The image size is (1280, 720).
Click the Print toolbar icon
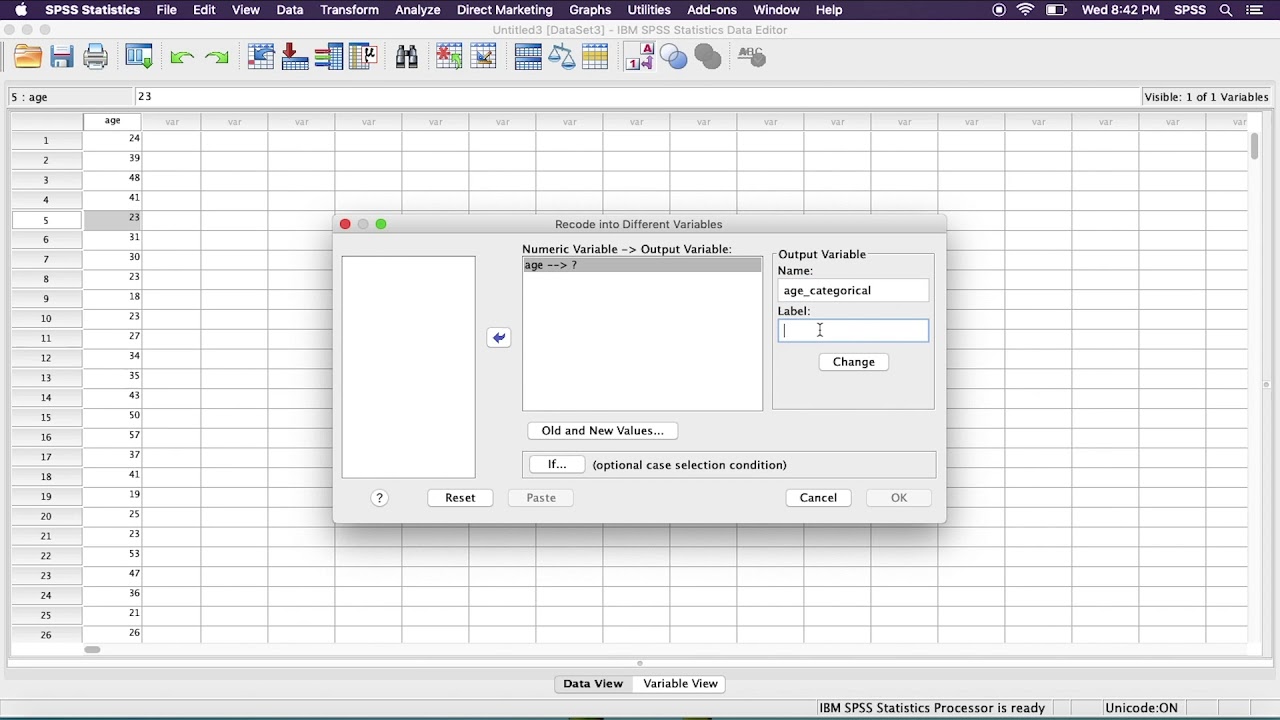(x=96, y=57)
